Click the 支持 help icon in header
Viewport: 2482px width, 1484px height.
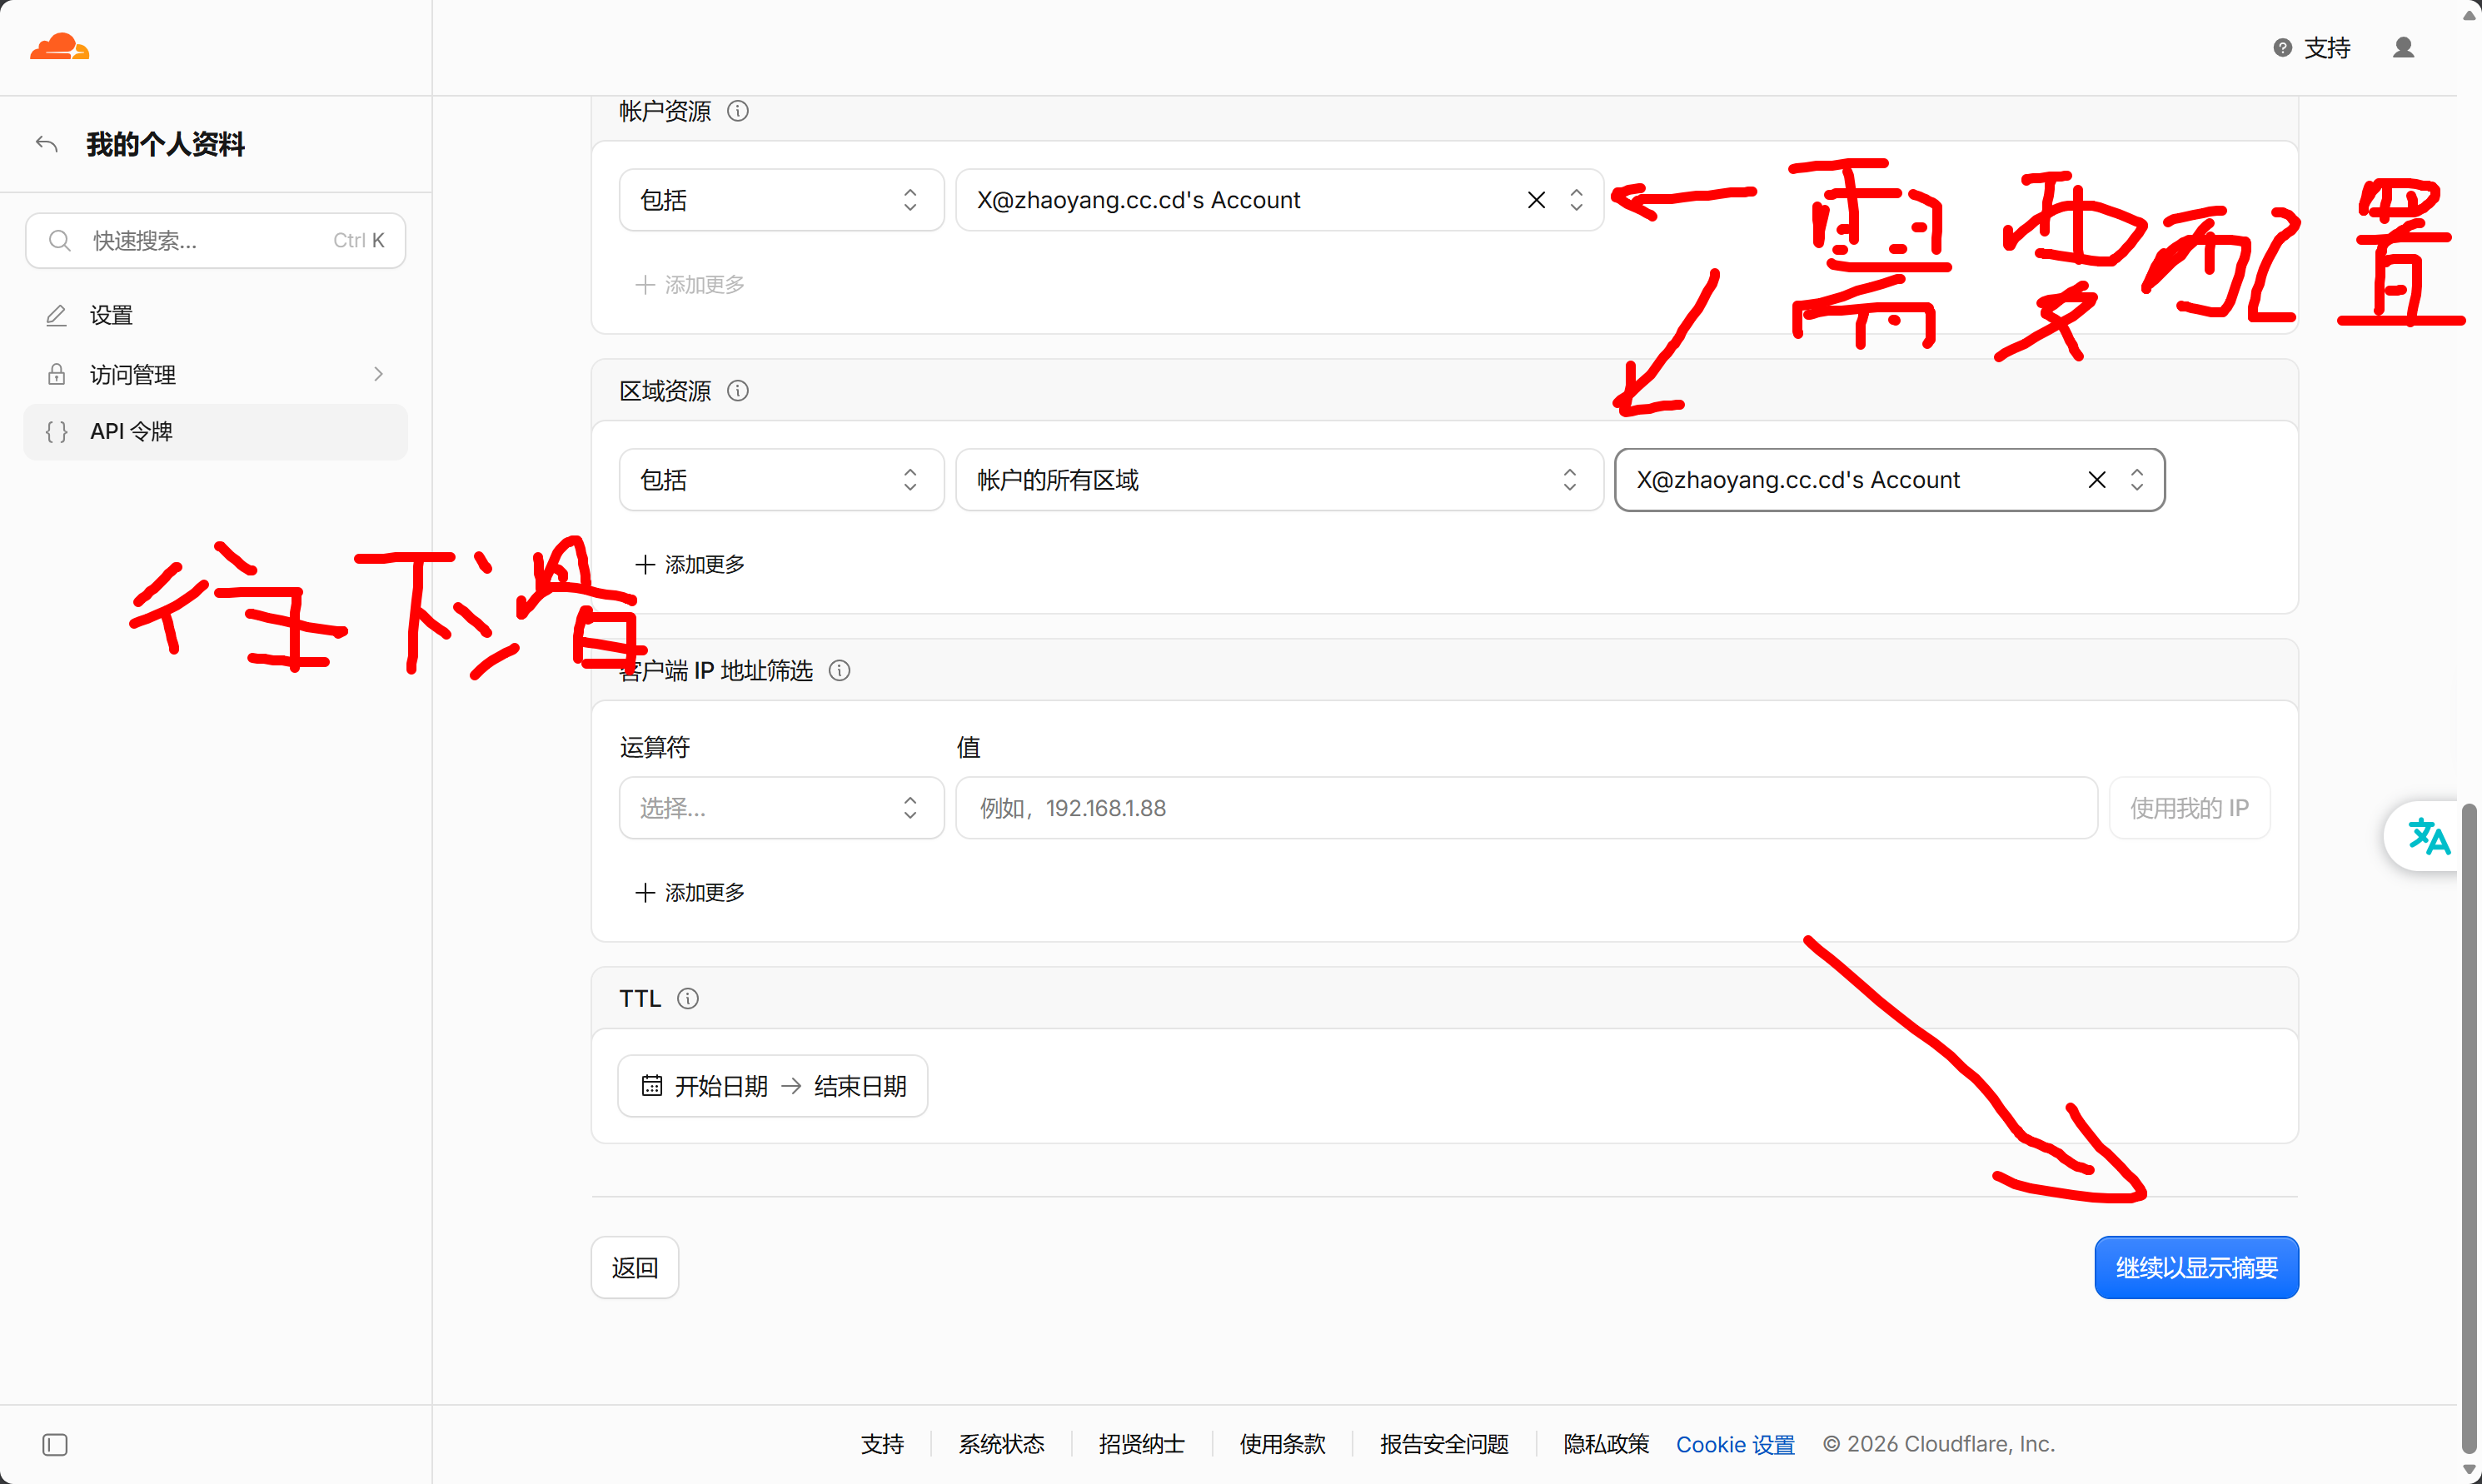pyautogui.click(x=2282, y=47)
